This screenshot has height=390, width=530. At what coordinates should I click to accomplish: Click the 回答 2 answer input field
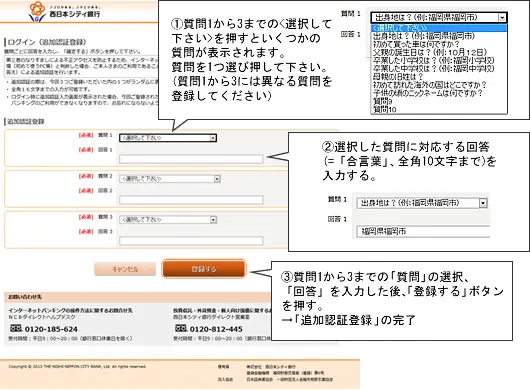point(191,200)
